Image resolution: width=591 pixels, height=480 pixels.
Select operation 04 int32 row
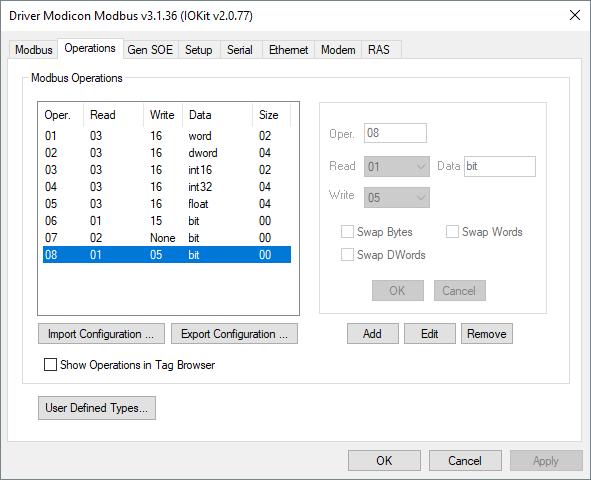tap(167, 186)
